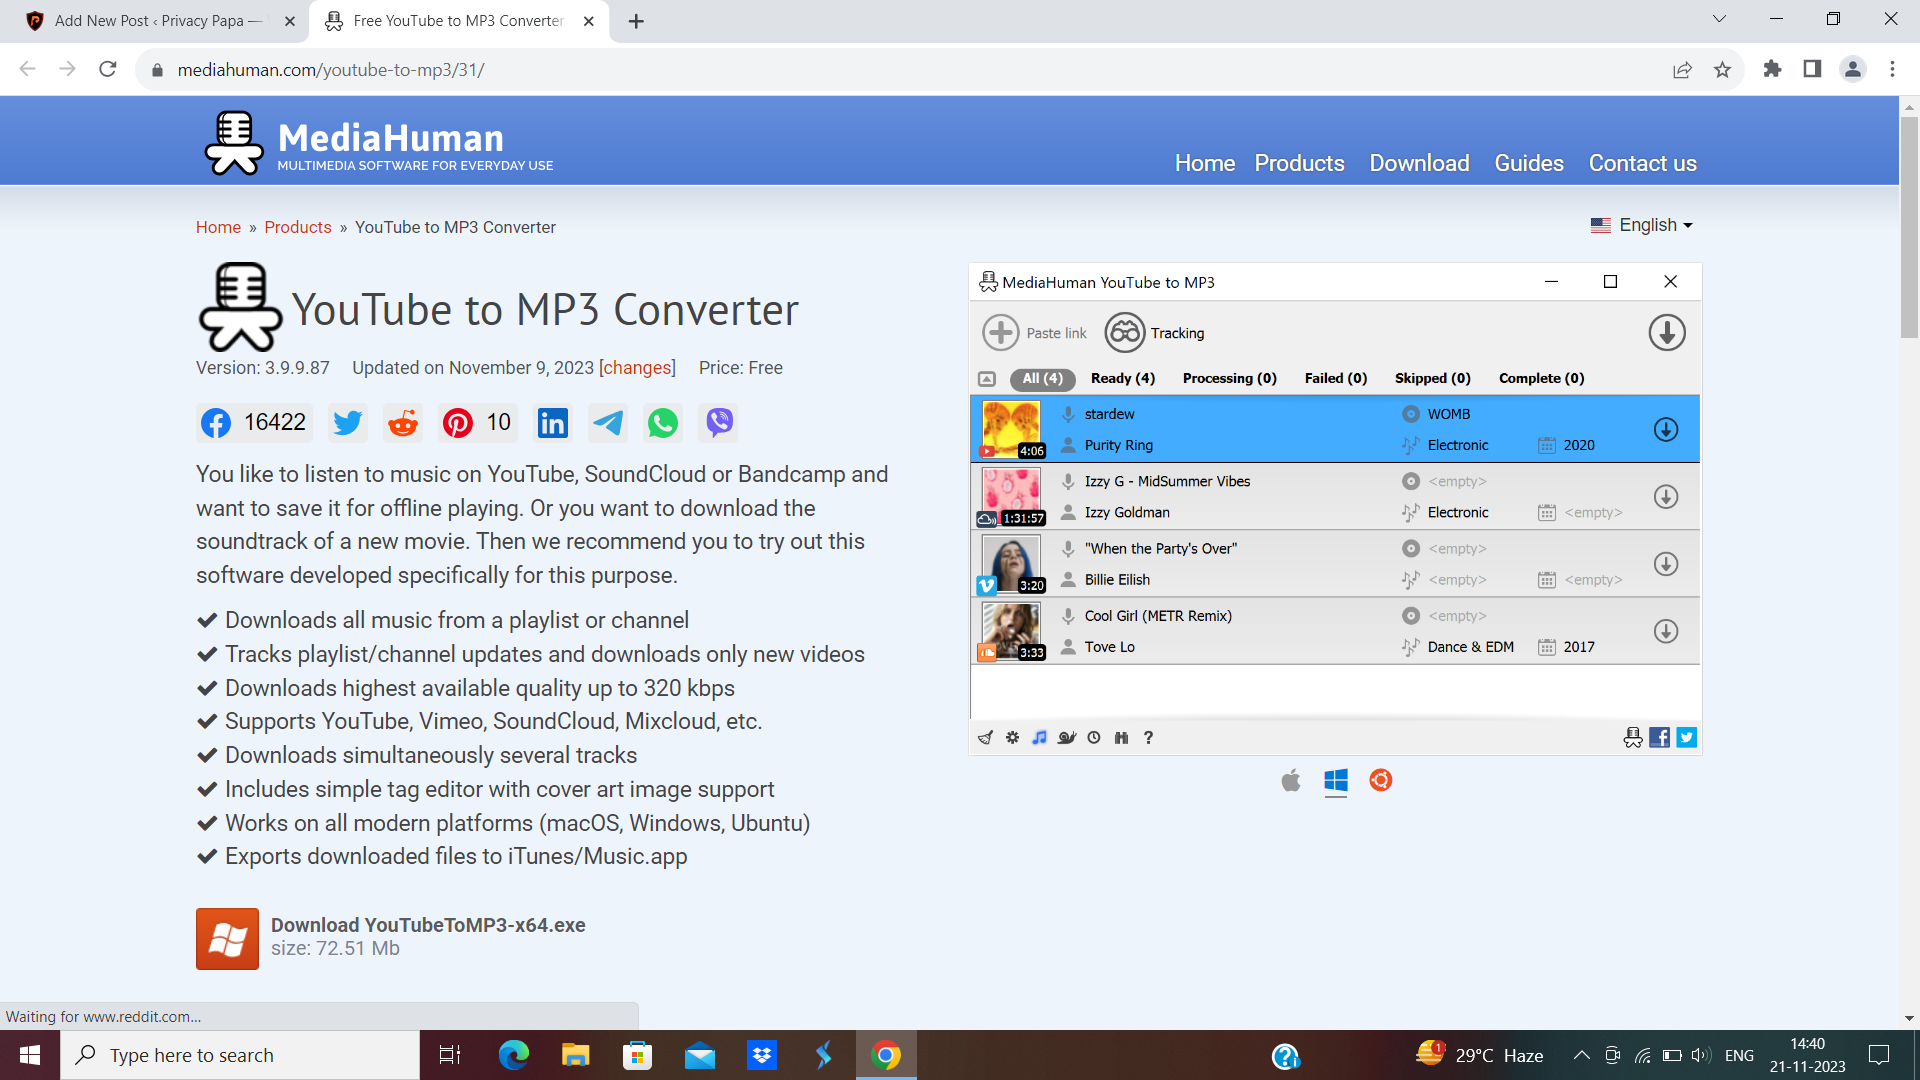Image resolution: width=1920 pixels, height=1080 pixels.
Task: Share page via Viber icon
Action: (x=719, y=423)
